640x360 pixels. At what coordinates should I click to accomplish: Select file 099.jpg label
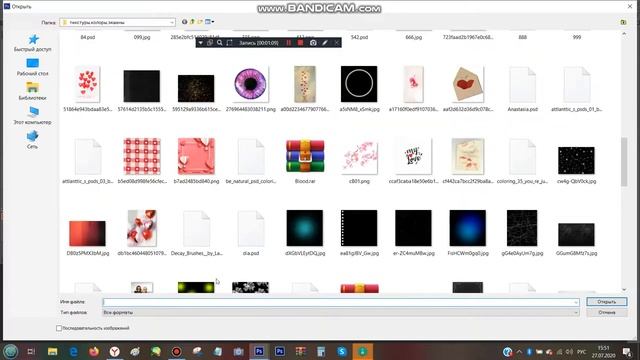[x=142, y=37]
